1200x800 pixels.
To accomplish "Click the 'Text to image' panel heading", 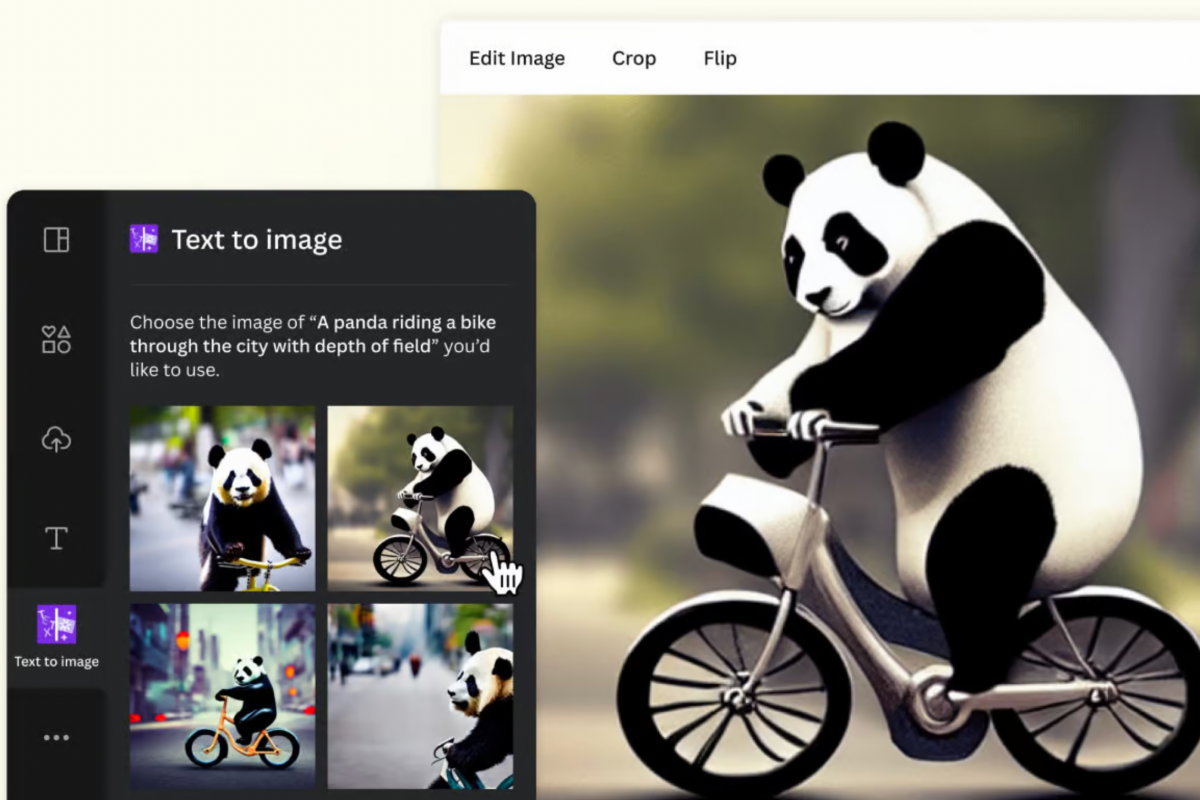I will (257, 240).
